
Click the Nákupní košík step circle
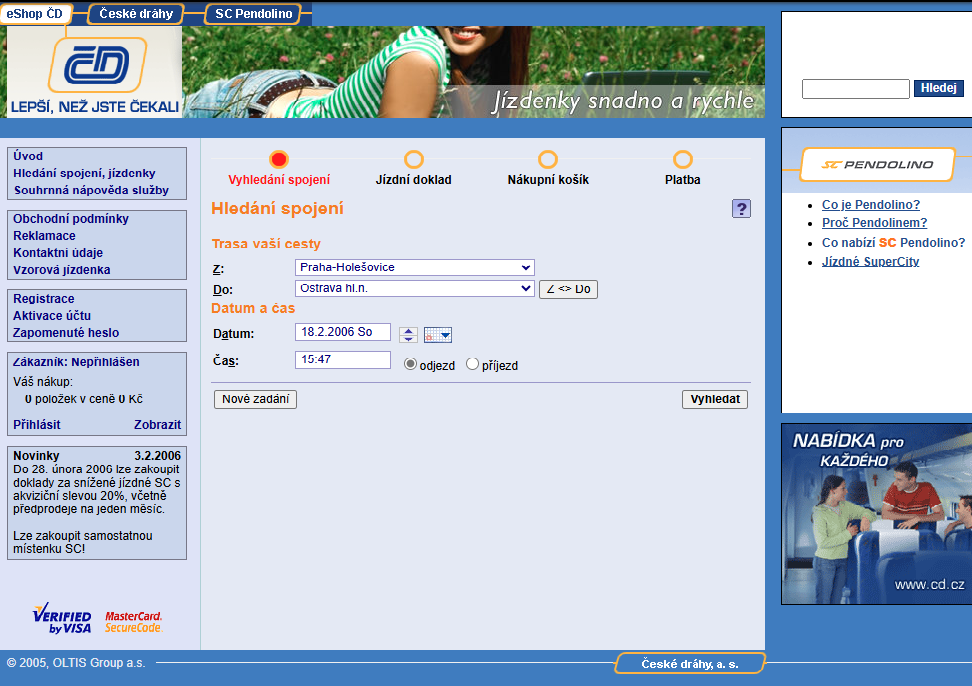click(548, 158)
